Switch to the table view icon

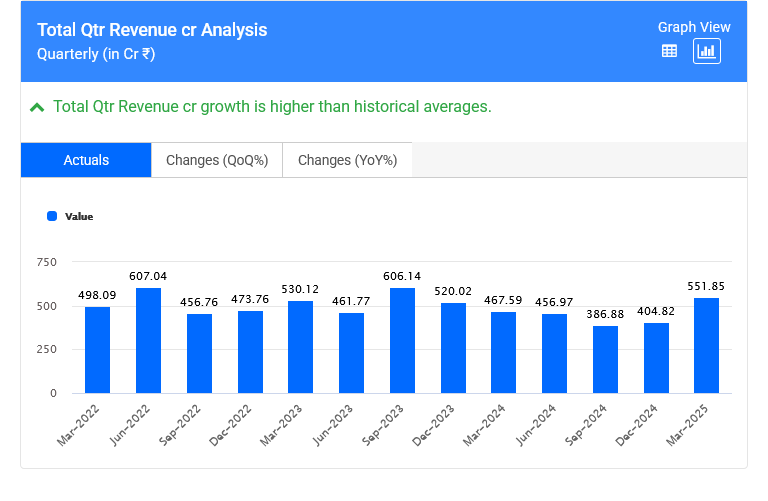pyautogui.click(x=670, y=51)
